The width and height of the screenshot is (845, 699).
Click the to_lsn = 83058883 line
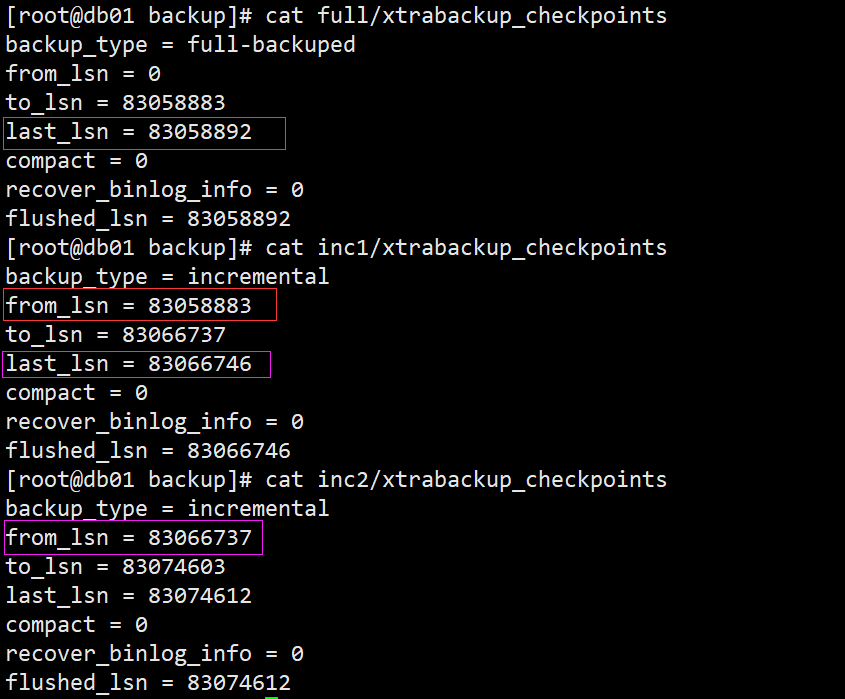[x=115, y=103]
